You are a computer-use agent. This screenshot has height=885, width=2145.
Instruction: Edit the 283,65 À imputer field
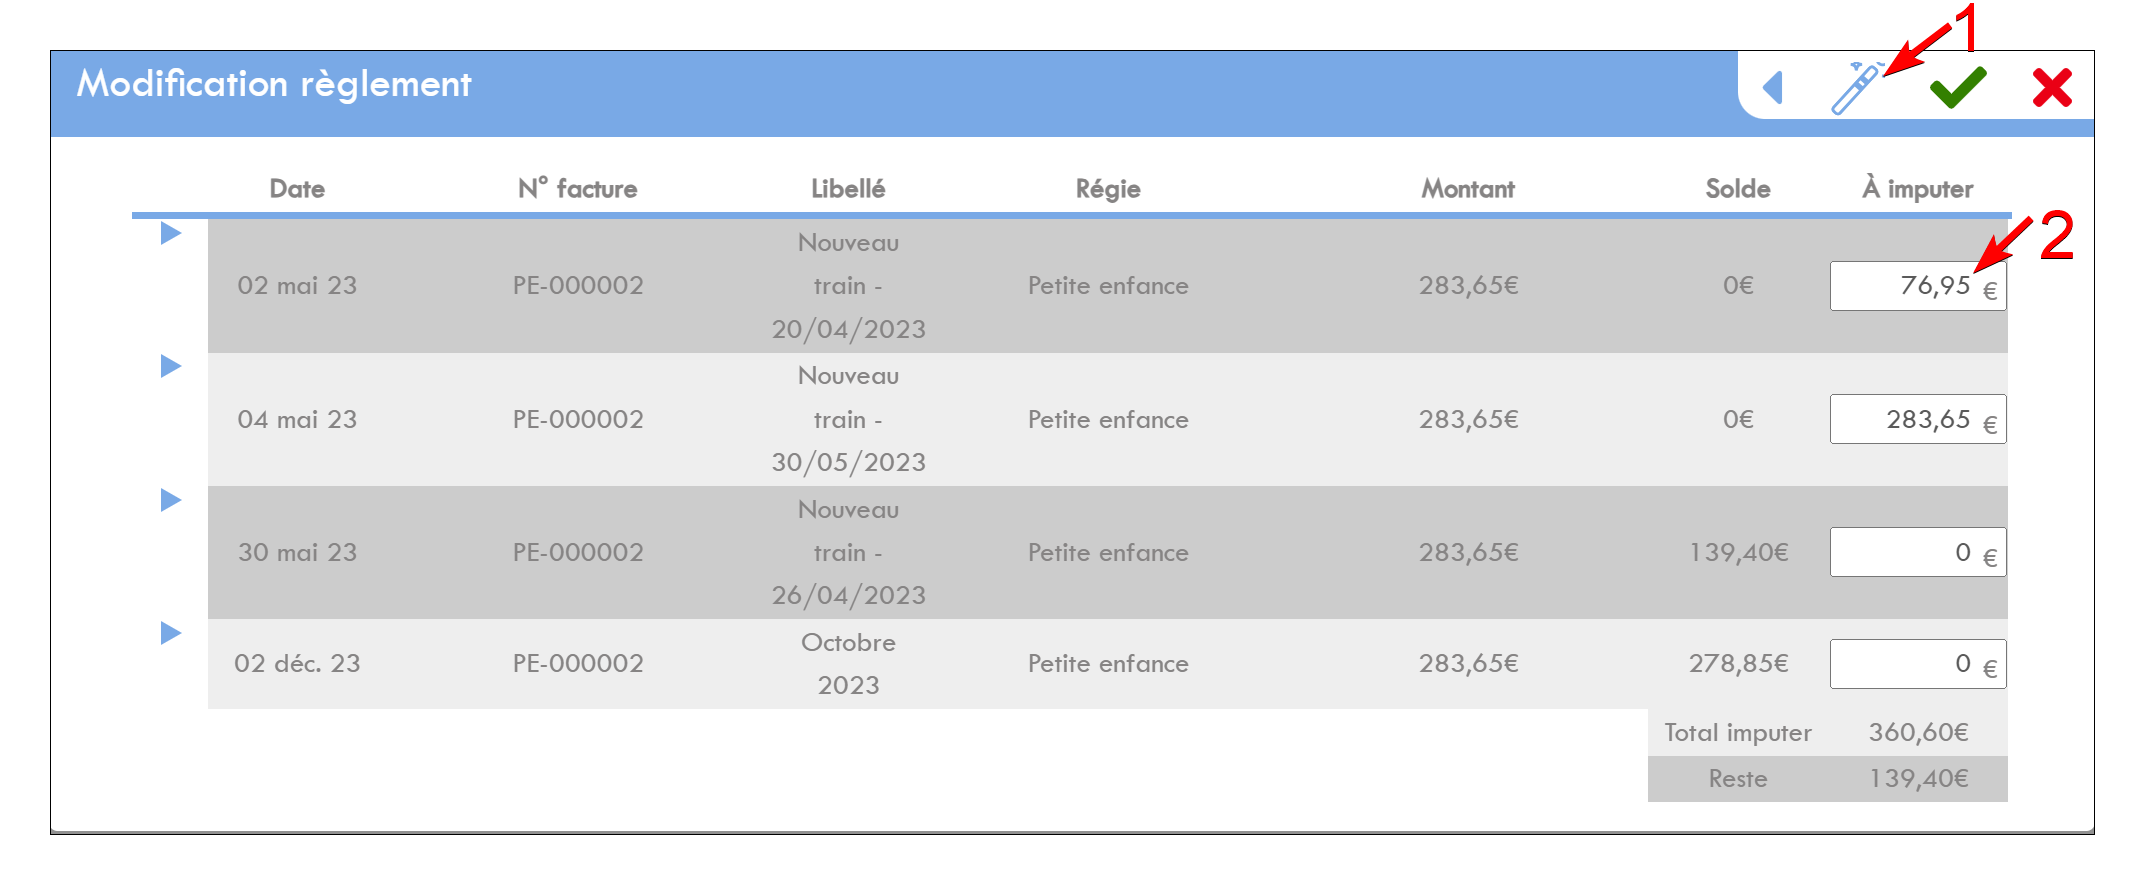coord(1918,419)
